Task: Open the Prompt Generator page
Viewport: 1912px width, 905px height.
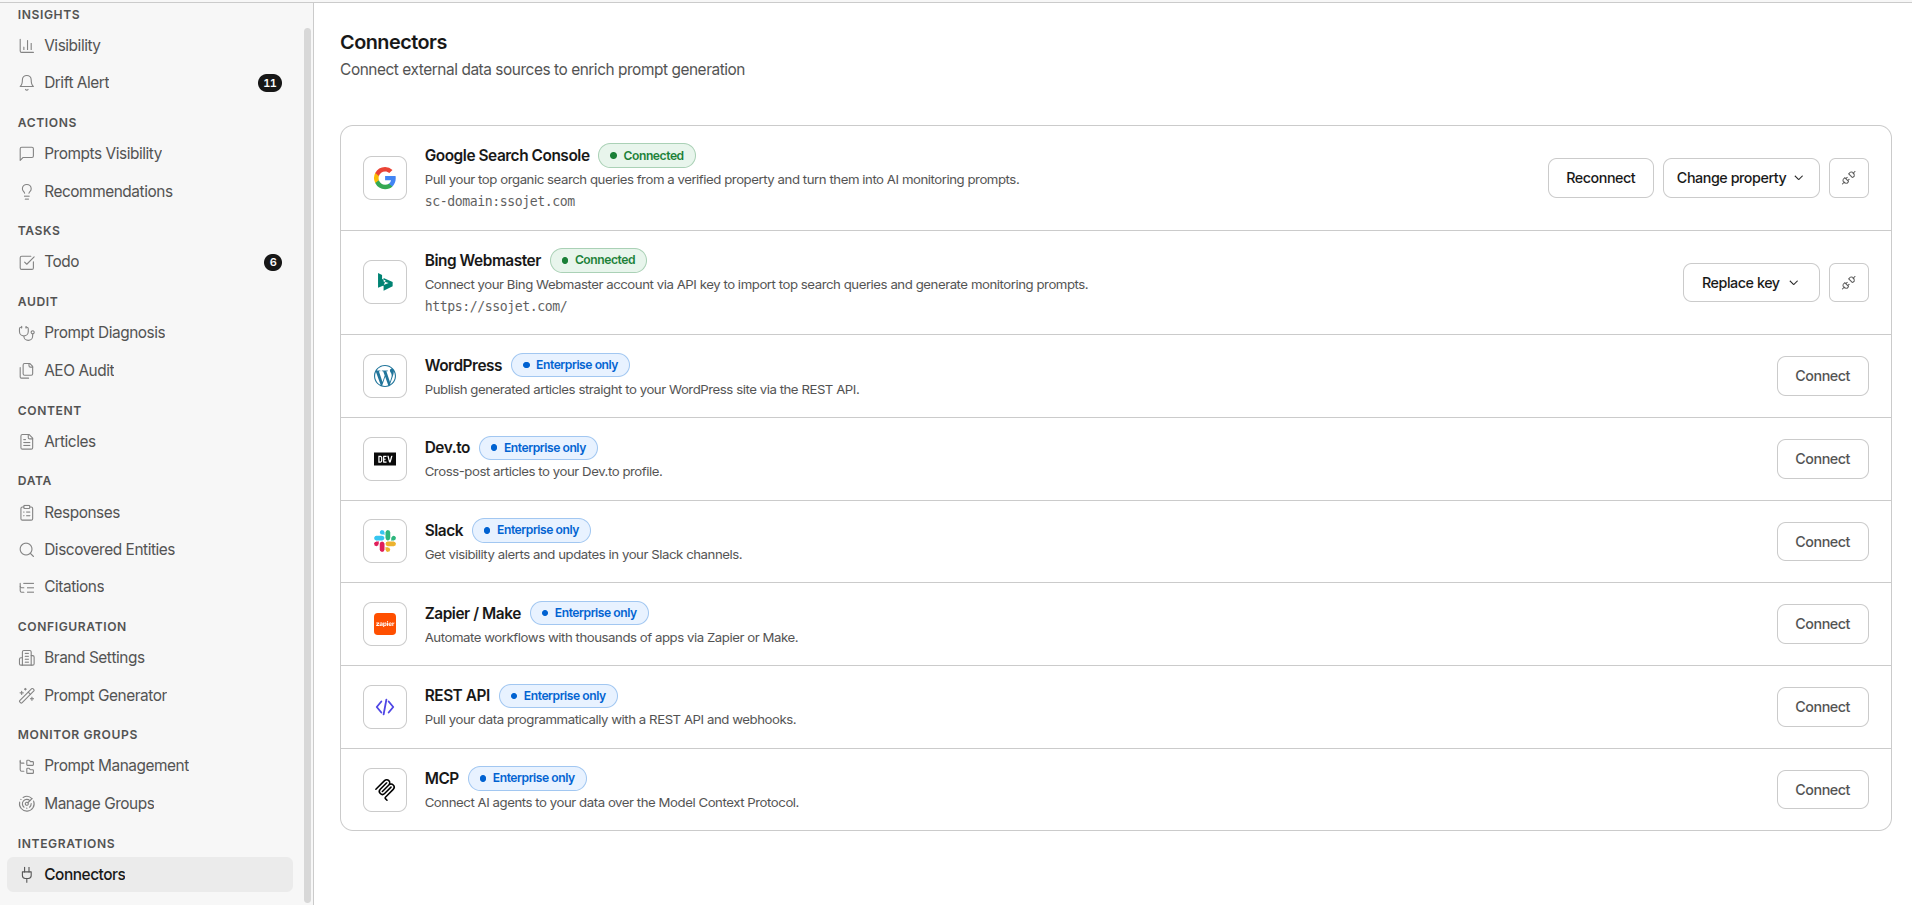Action: pos(150,696)
